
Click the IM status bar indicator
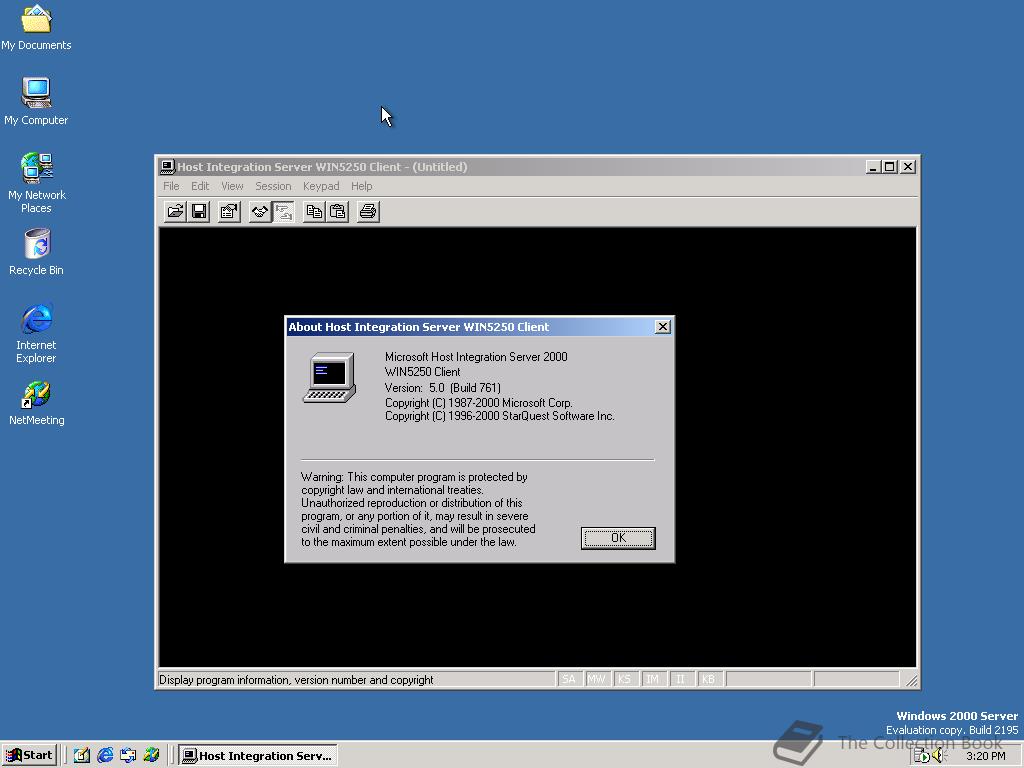tap(652, 679)
